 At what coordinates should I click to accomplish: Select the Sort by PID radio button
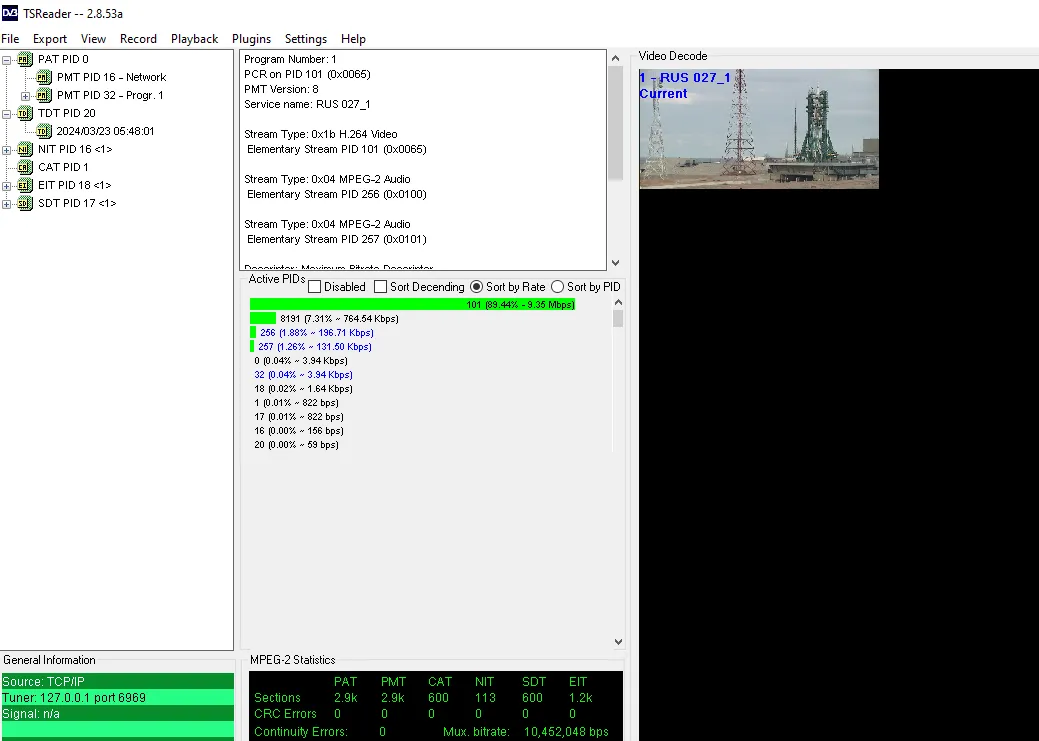(557, 287)
